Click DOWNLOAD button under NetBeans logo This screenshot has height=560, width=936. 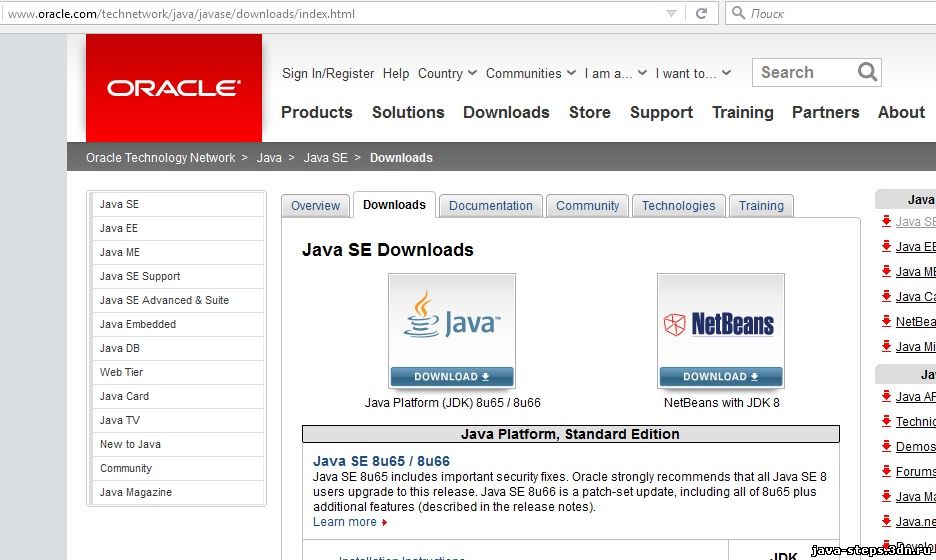pyautogui.click(x=721, y=377)
